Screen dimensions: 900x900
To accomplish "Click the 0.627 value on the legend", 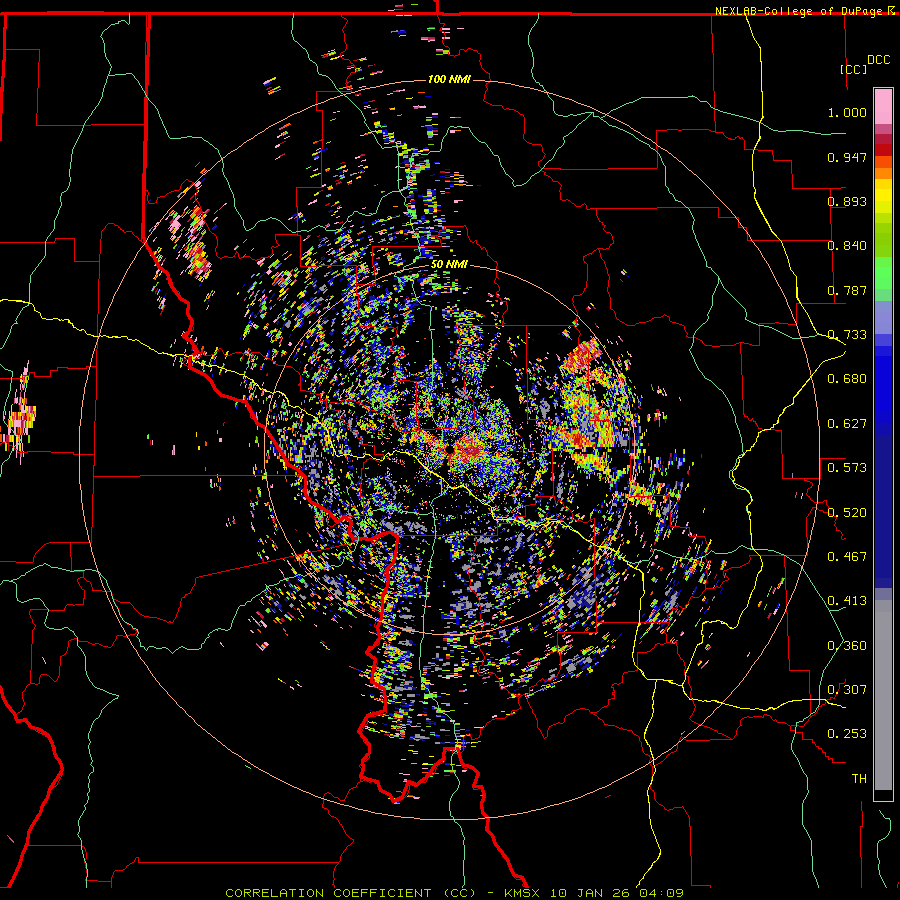I will coord(847,424).
